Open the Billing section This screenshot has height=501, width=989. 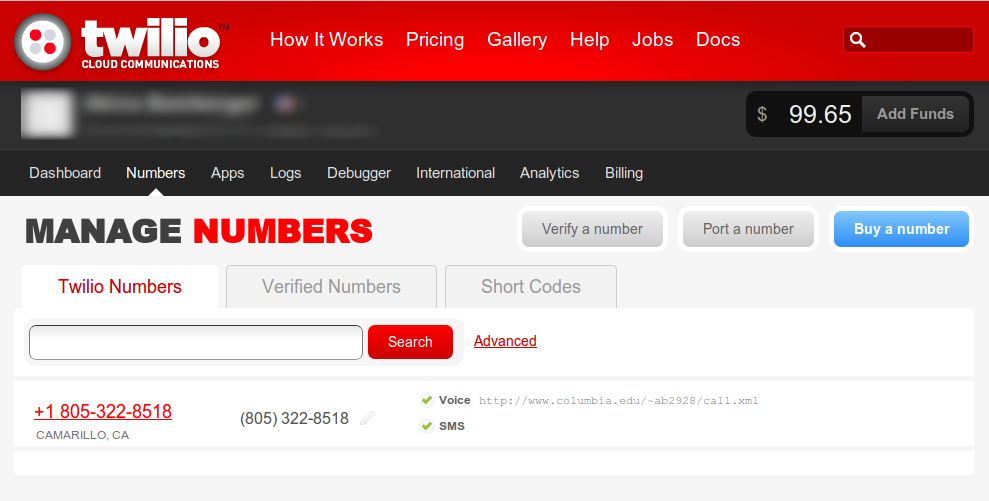[x=624, y=173]
